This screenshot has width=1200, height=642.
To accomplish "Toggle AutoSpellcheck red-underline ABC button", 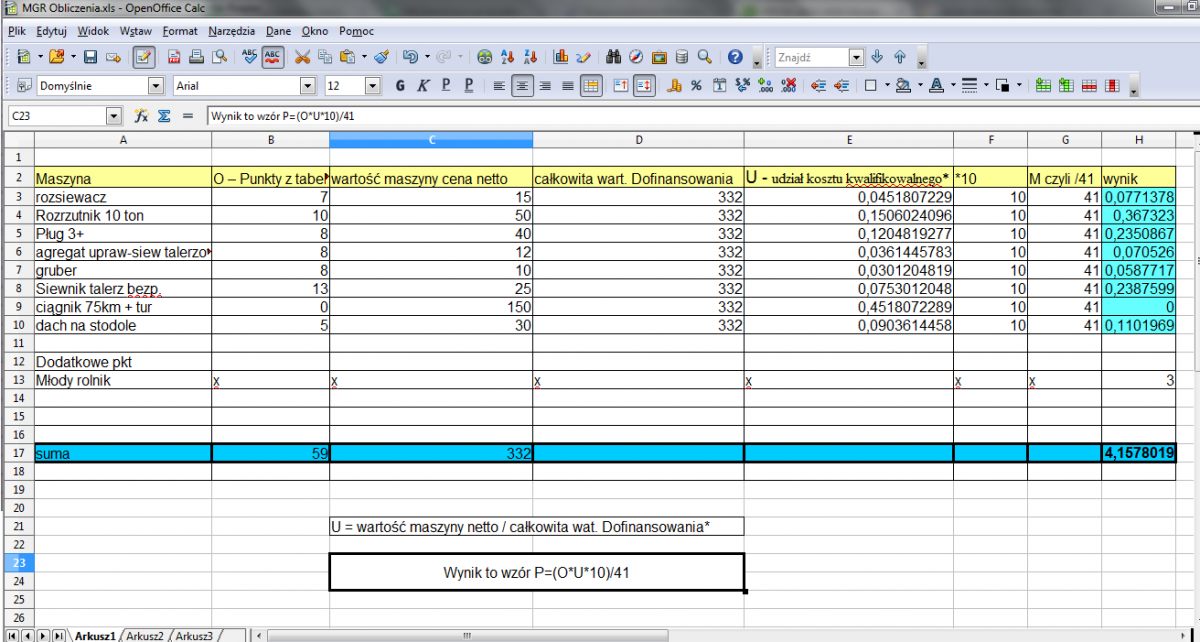I will pyautogui.click(x=272, y=57).
